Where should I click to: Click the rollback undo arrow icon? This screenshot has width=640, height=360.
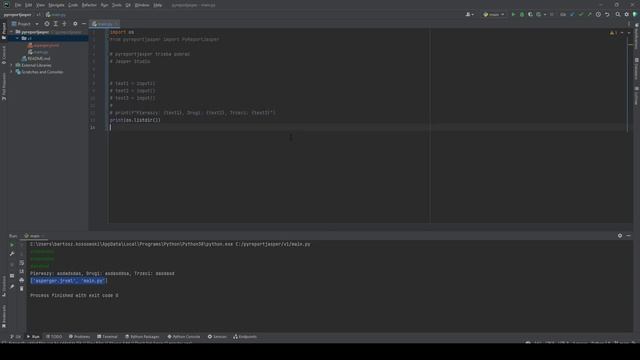[607, 14]
